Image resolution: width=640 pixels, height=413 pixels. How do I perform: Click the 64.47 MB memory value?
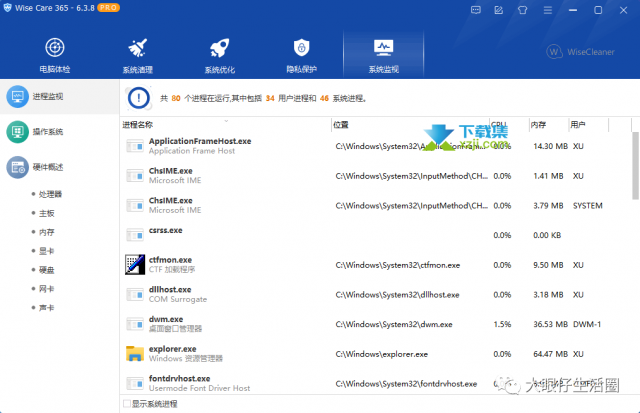tap(550, 354)
